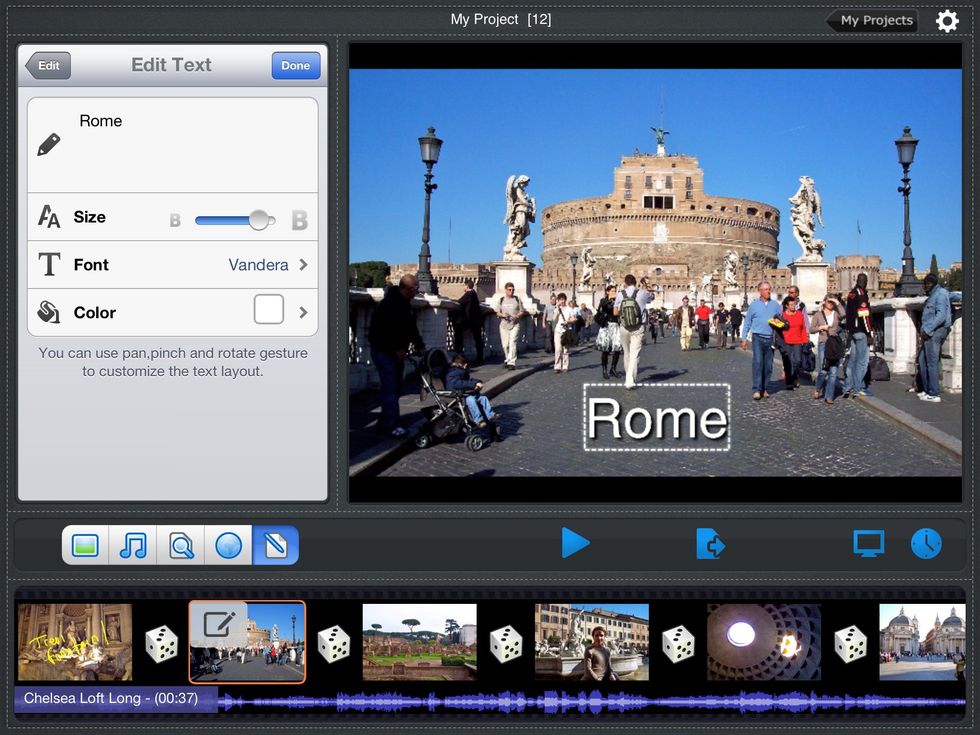
Task: Open the screen output display icon
Action: coord(869,543)
